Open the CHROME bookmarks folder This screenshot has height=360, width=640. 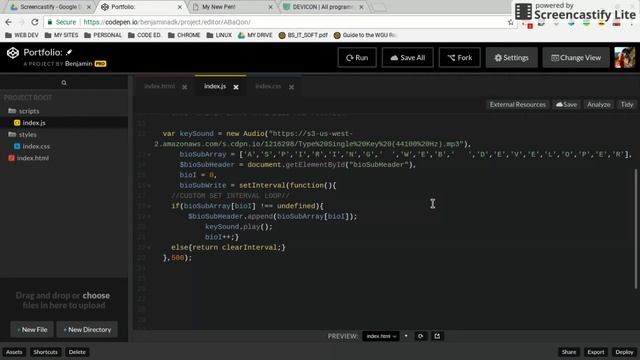pos(184,35)
